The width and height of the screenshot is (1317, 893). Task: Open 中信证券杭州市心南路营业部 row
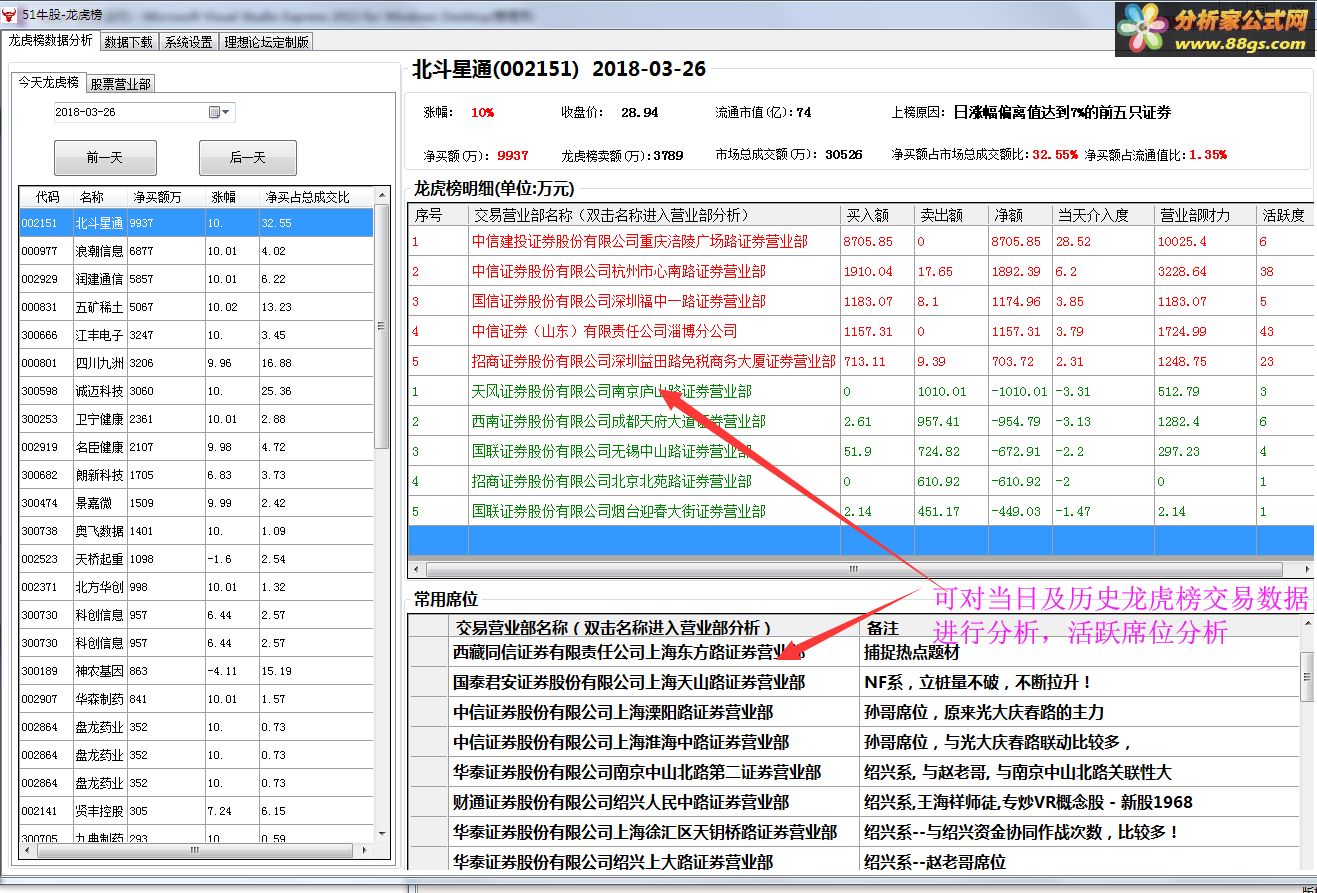(x=860, y=271)
